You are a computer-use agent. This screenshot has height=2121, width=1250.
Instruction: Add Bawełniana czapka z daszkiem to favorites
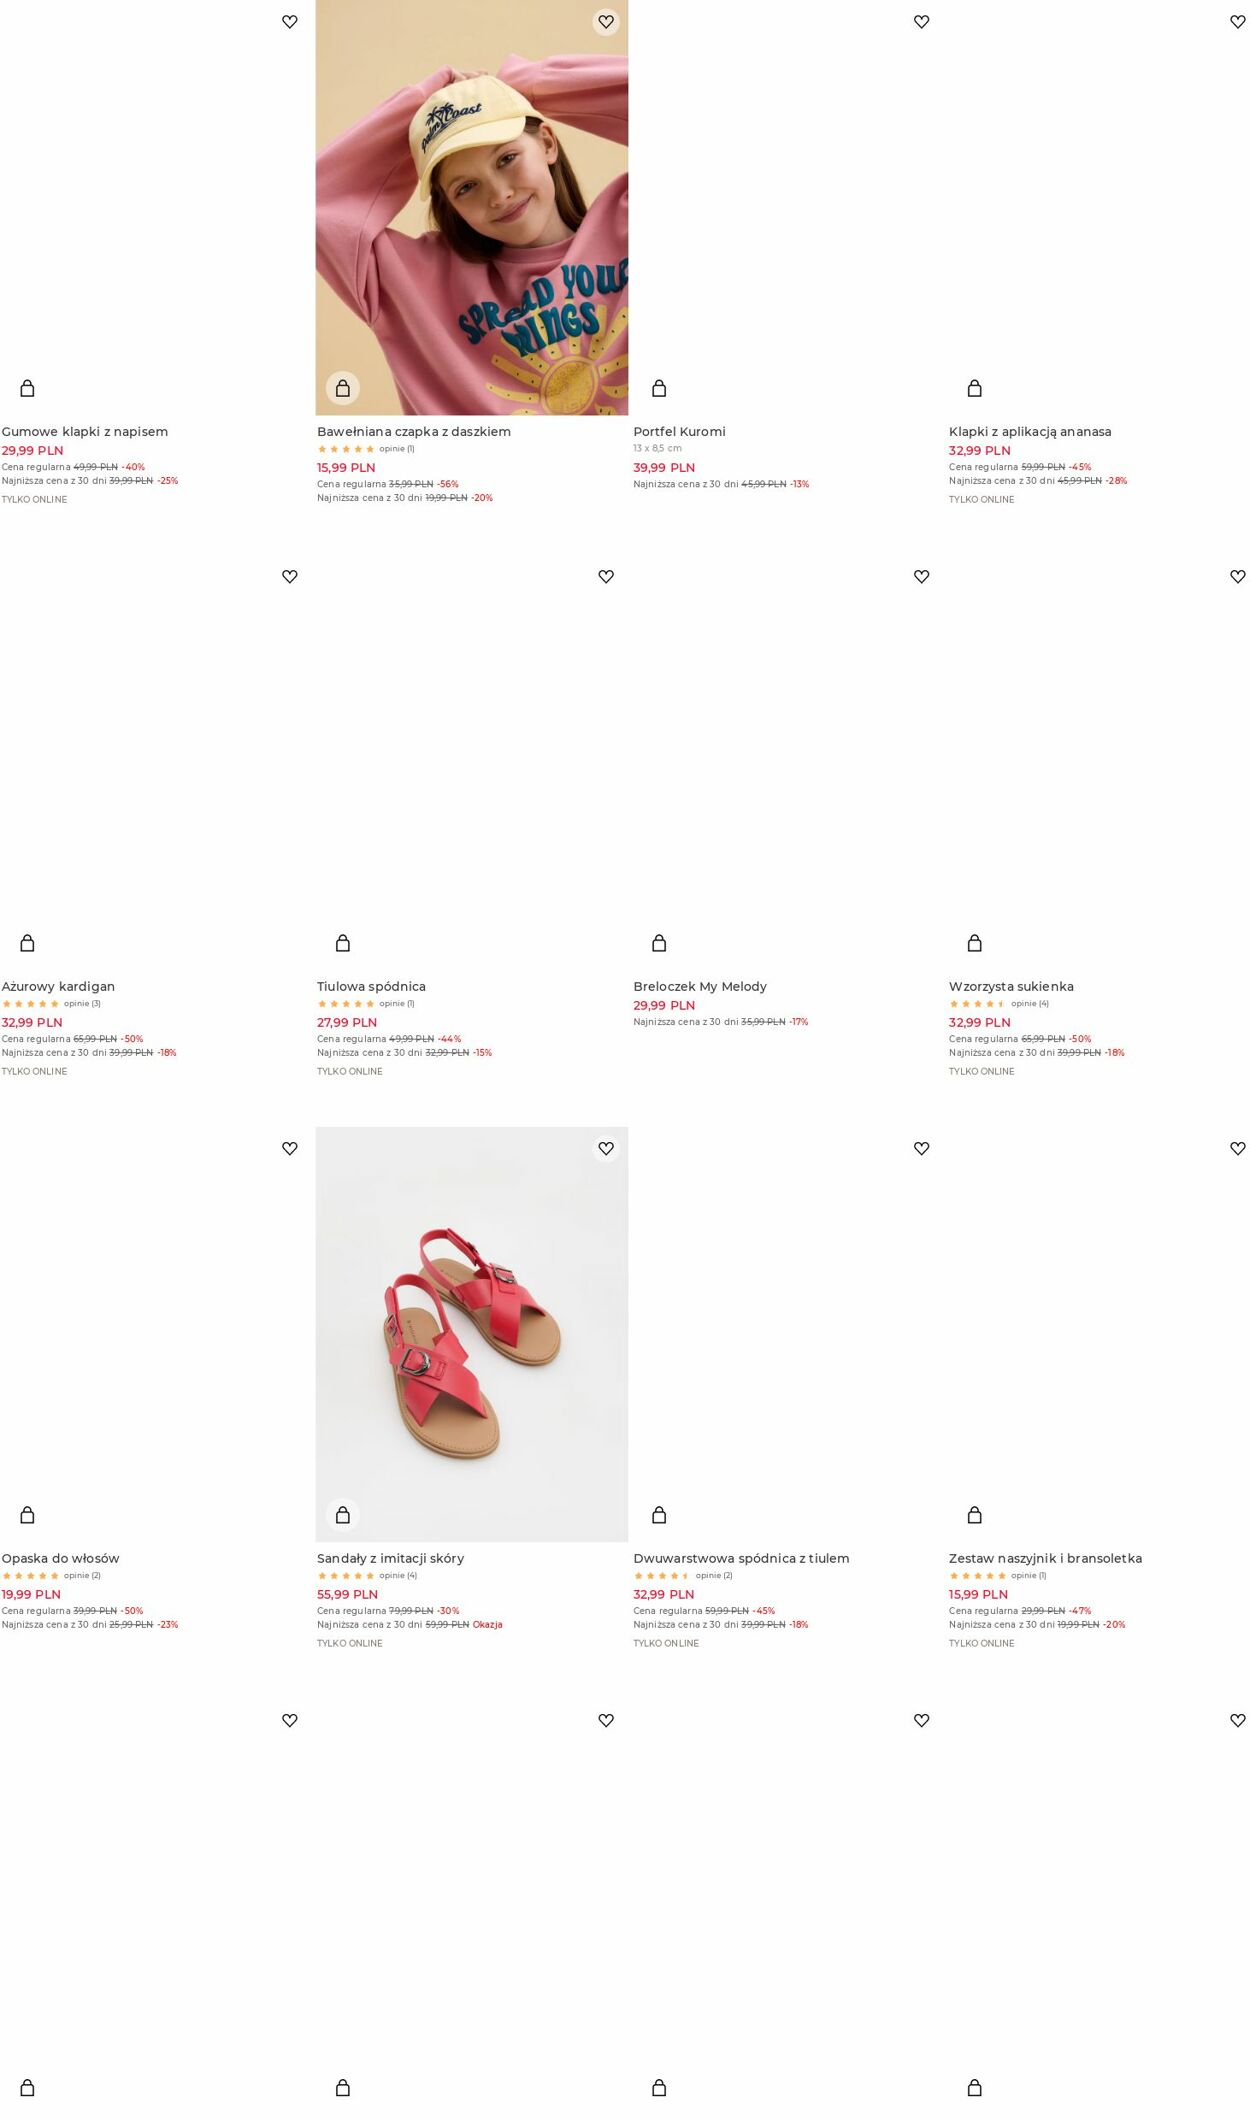(x=605, y=22)
